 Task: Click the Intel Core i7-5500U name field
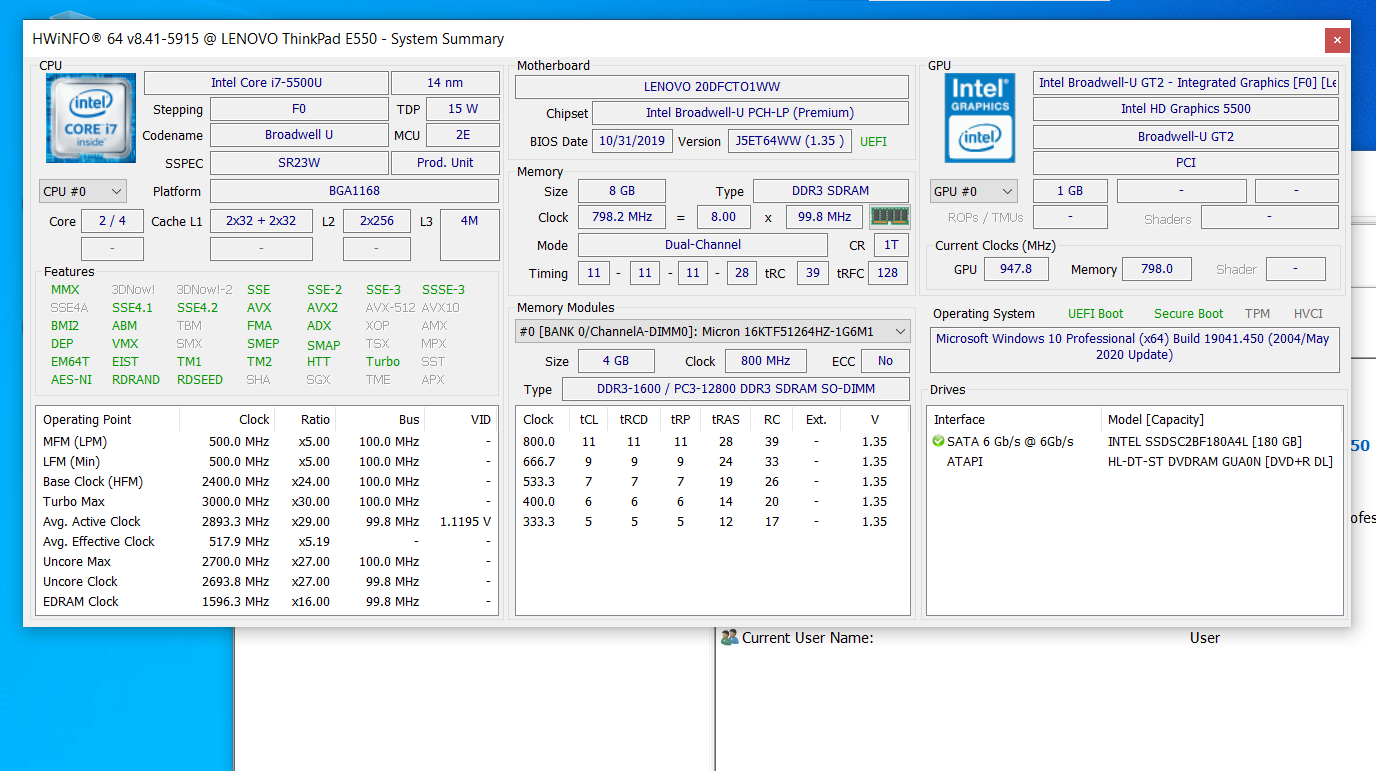tap(266, 83)
